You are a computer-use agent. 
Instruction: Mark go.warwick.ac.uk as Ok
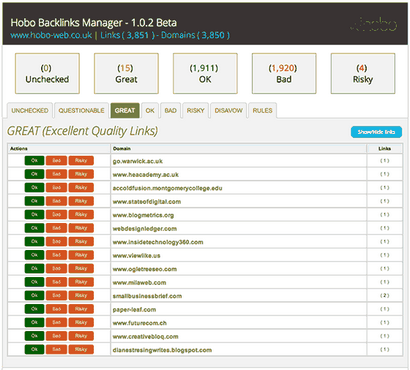[34, 161]
